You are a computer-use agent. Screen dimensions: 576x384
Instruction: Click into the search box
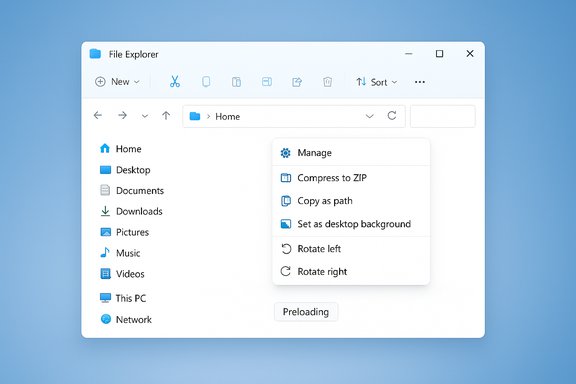(443, 116)
